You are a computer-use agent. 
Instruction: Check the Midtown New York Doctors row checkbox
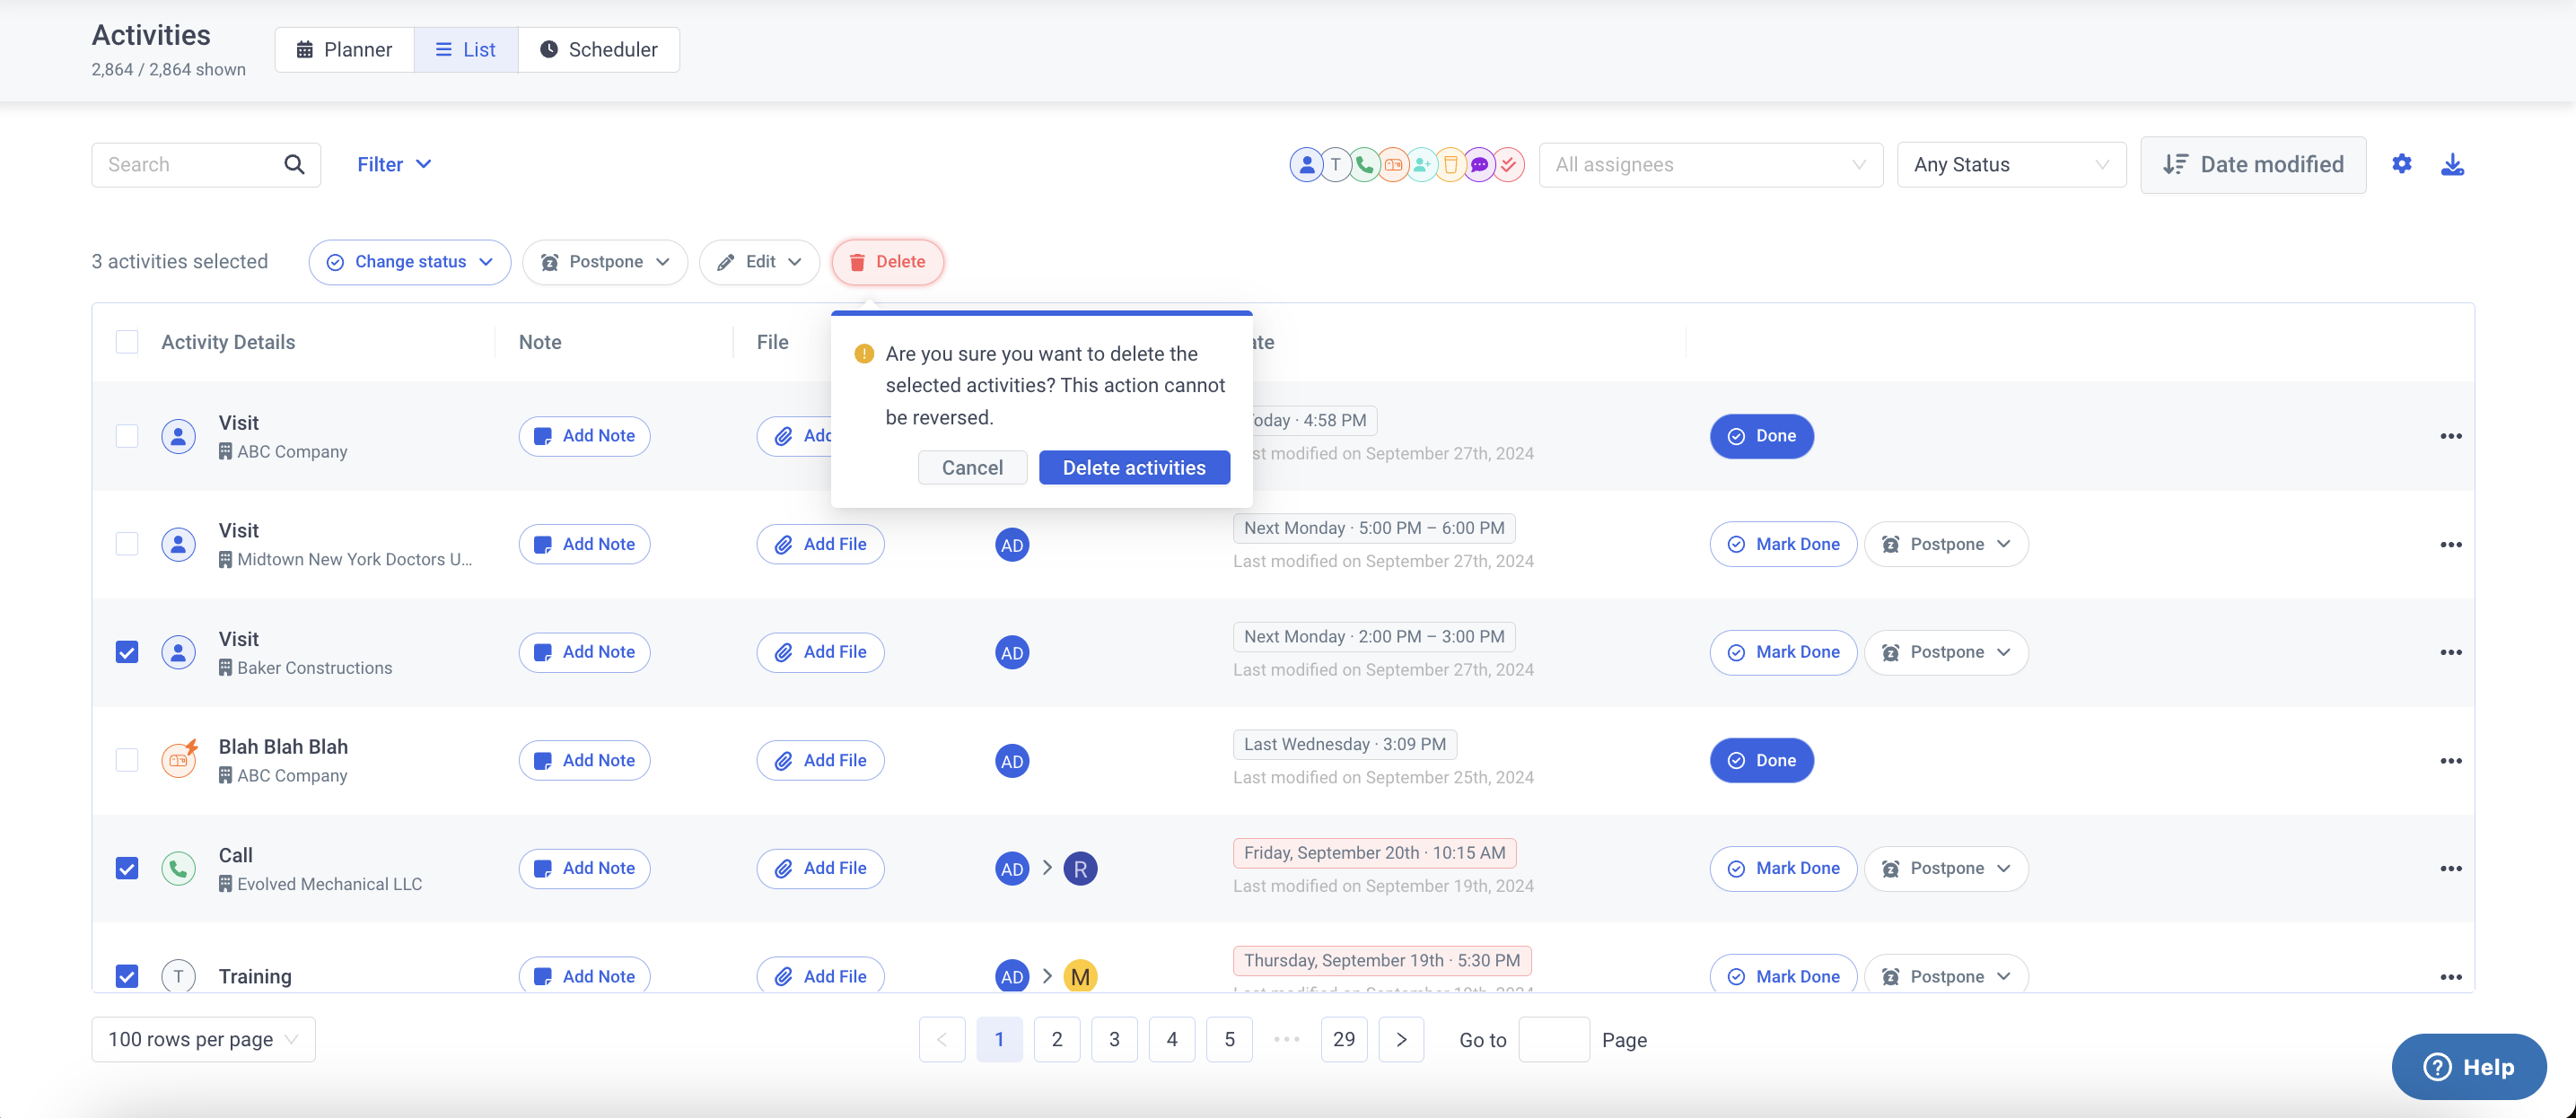tap(127, 544)
